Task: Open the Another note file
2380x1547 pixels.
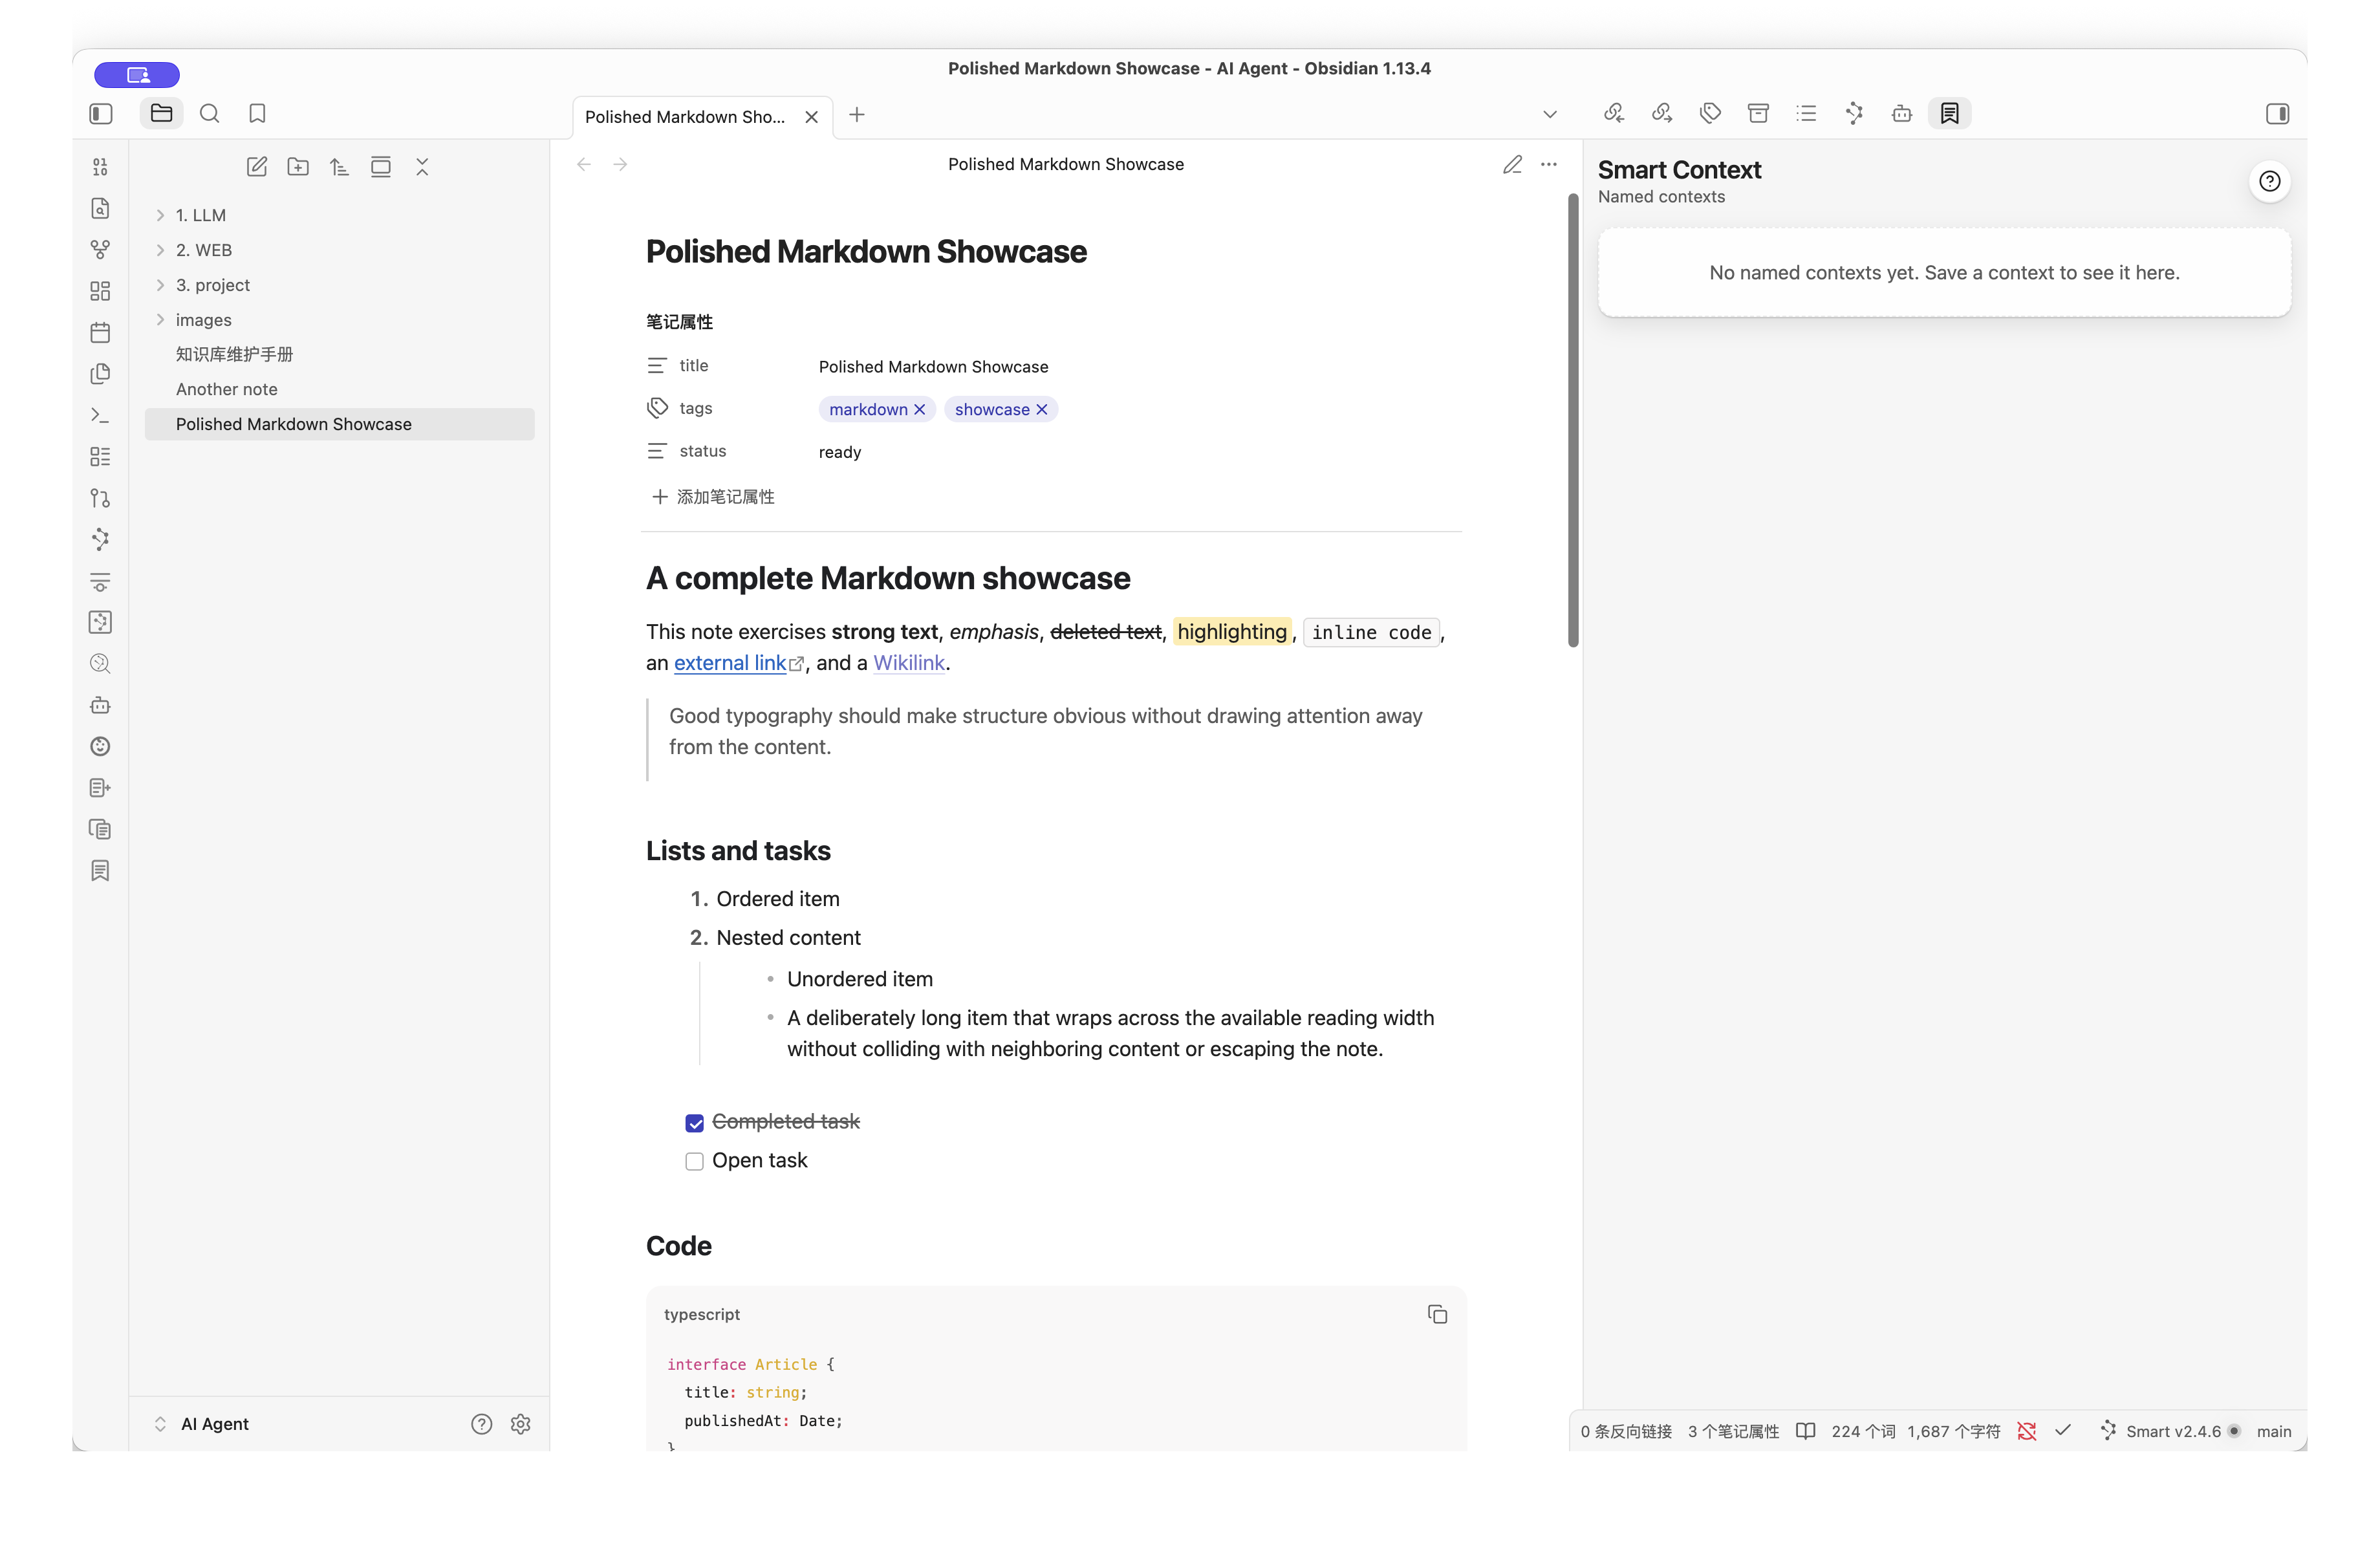Action: (339, 389)
